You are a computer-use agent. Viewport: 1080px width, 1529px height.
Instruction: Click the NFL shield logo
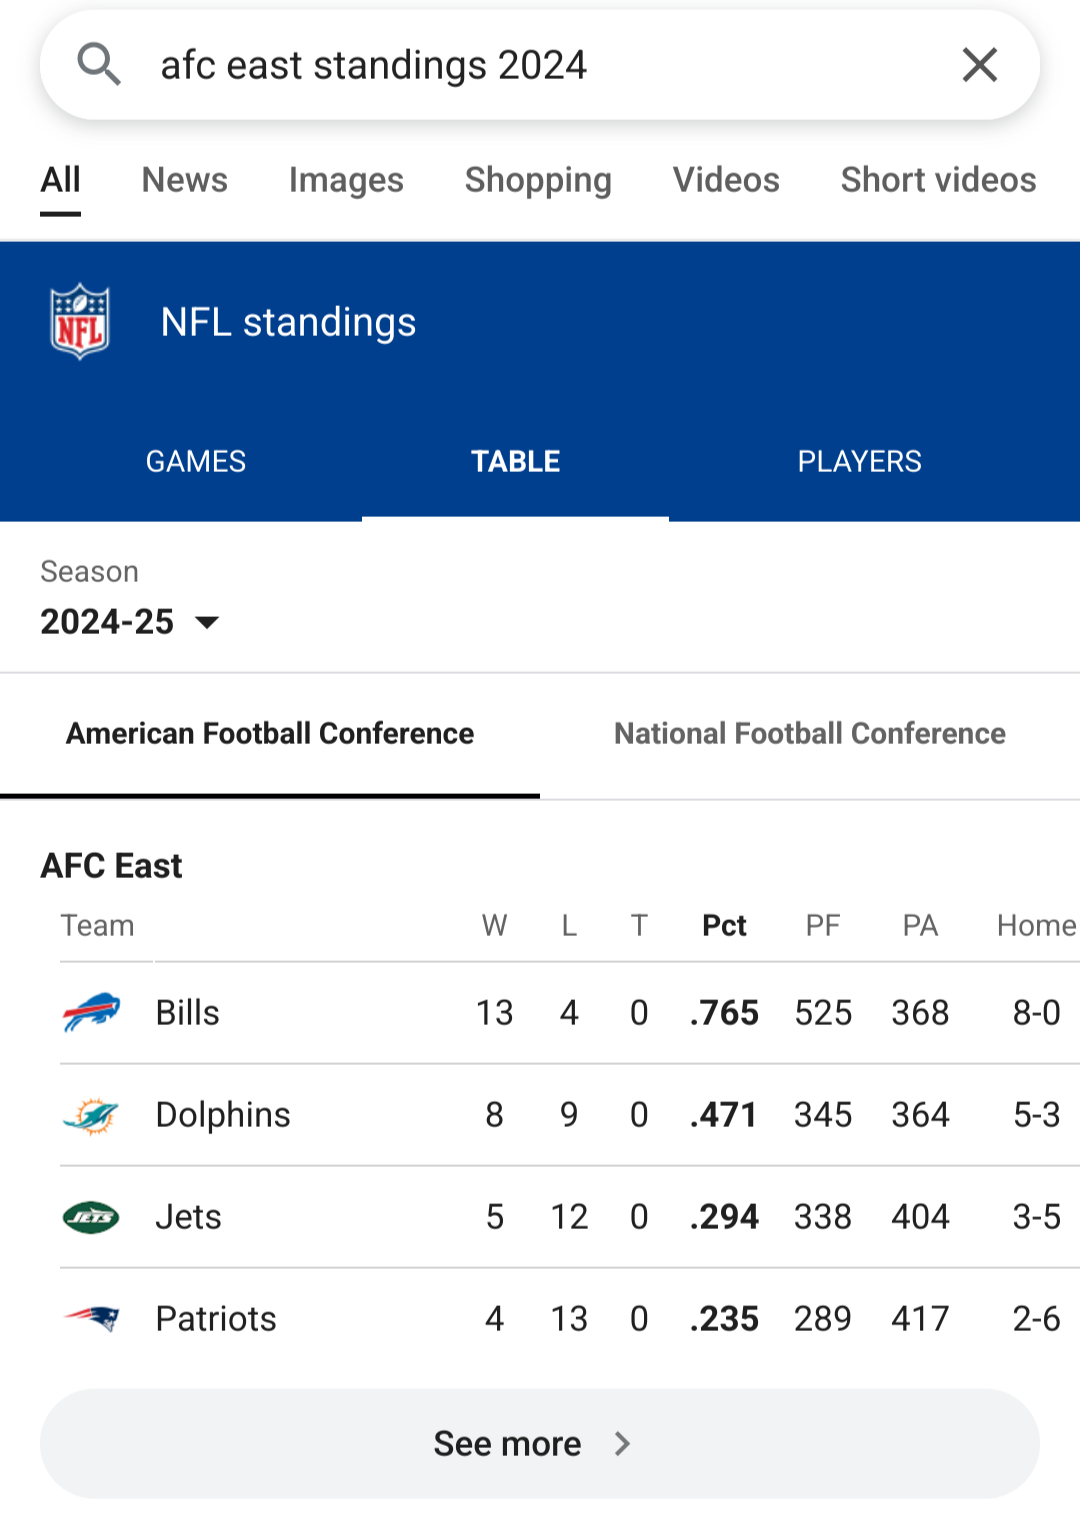[80, 322]
